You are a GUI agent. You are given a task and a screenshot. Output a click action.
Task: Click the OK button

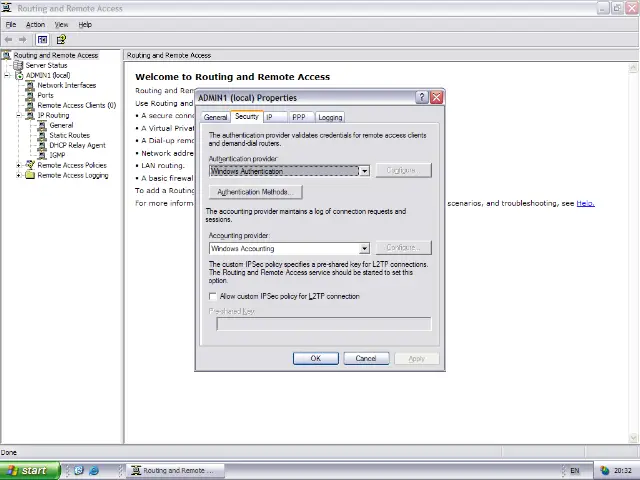[x=316, y=358]
